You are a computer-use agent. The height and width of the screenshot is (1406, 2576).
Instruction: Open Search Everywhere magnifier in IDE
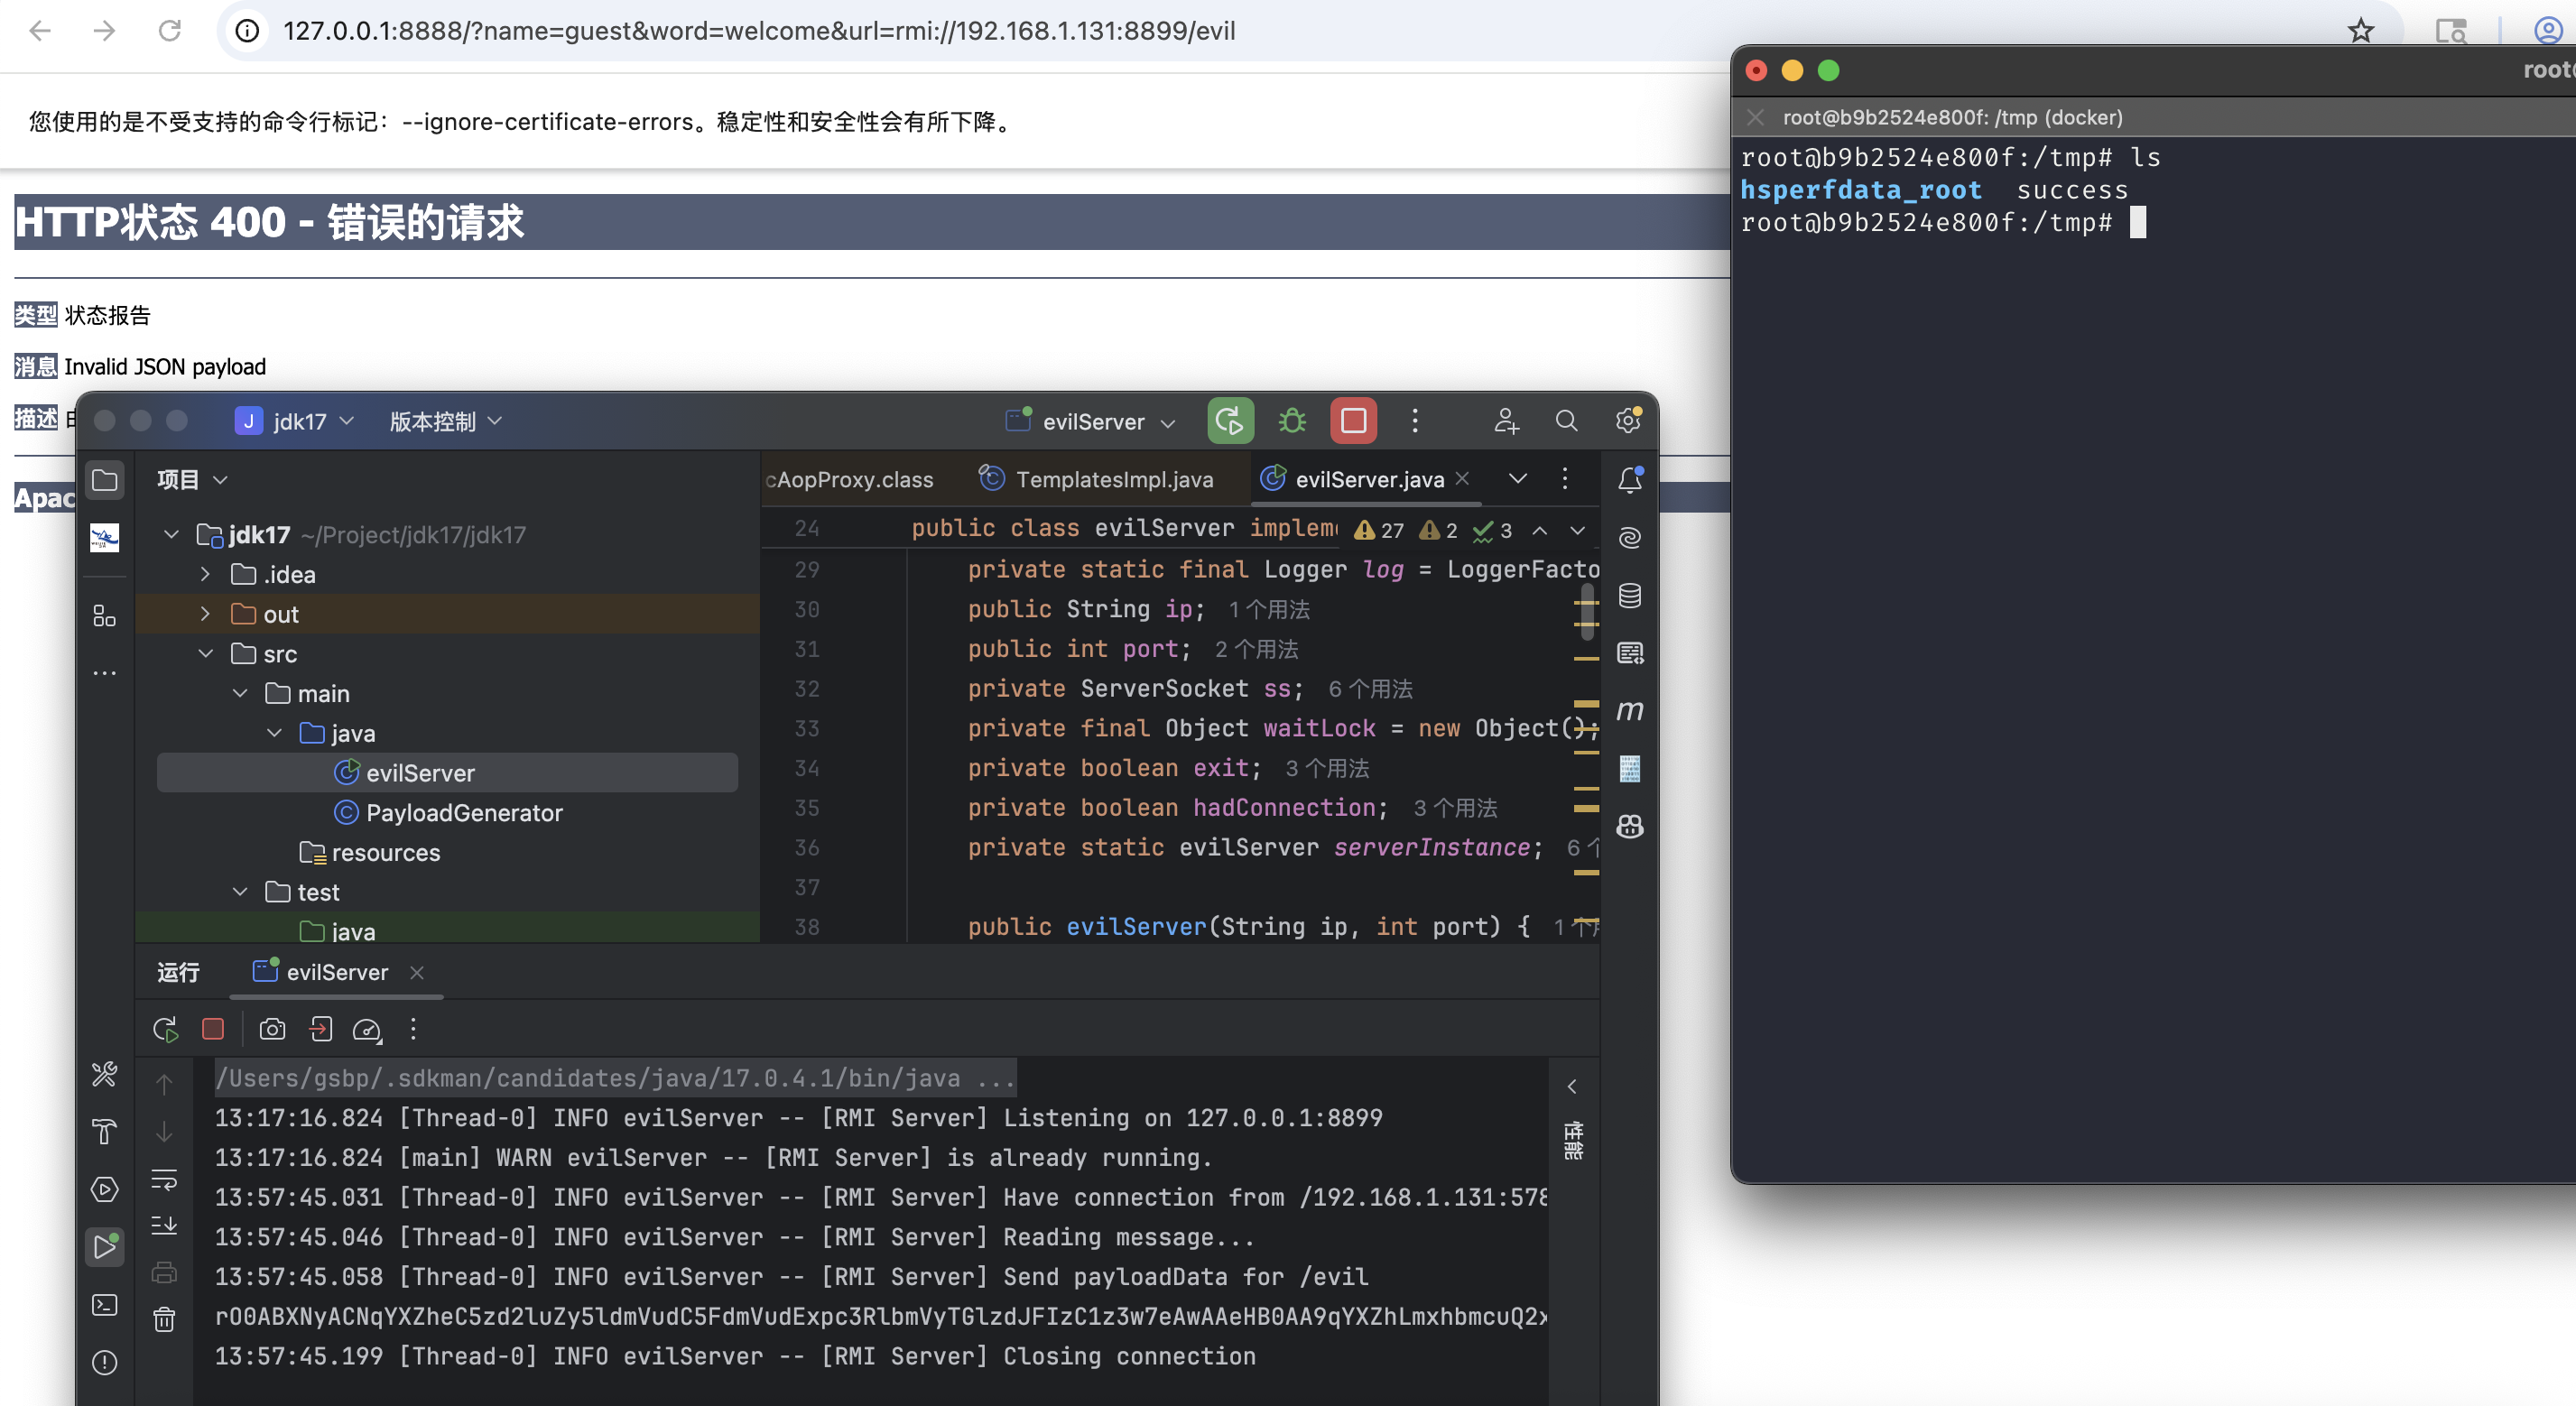pos(1566,421)
